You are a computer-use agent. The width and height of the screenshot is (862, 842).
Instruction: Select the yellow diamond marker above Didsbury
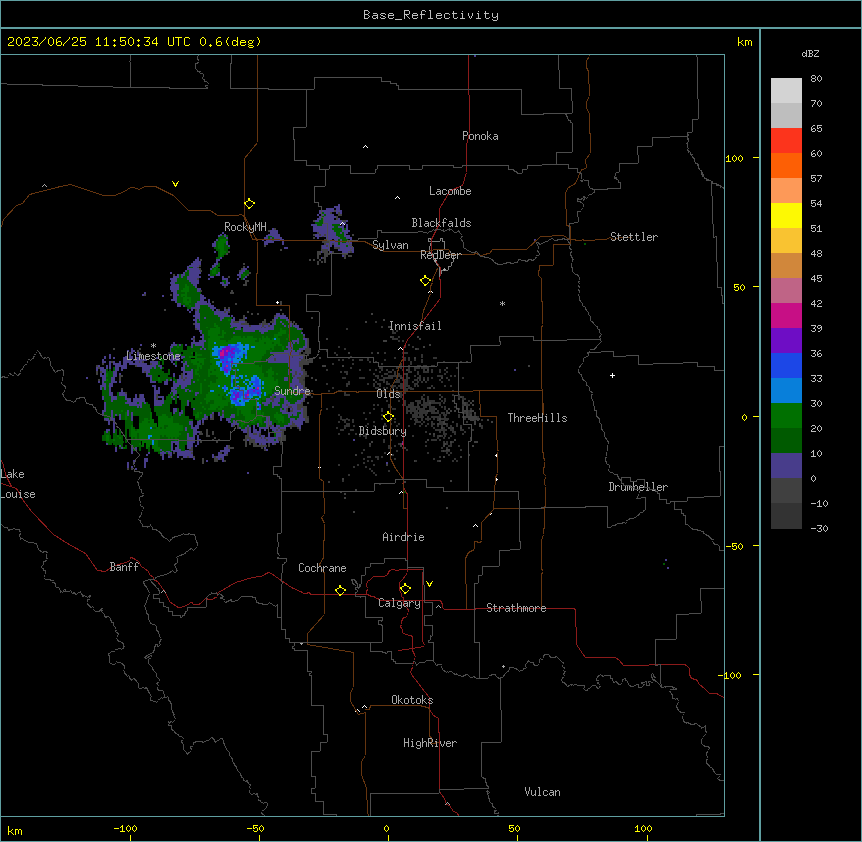click(x=388, y=417)
